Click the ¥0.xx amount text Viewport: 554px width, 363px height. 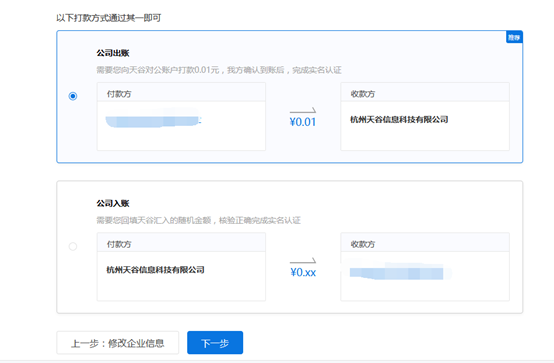pyautogui.click(x=303, y=273)
